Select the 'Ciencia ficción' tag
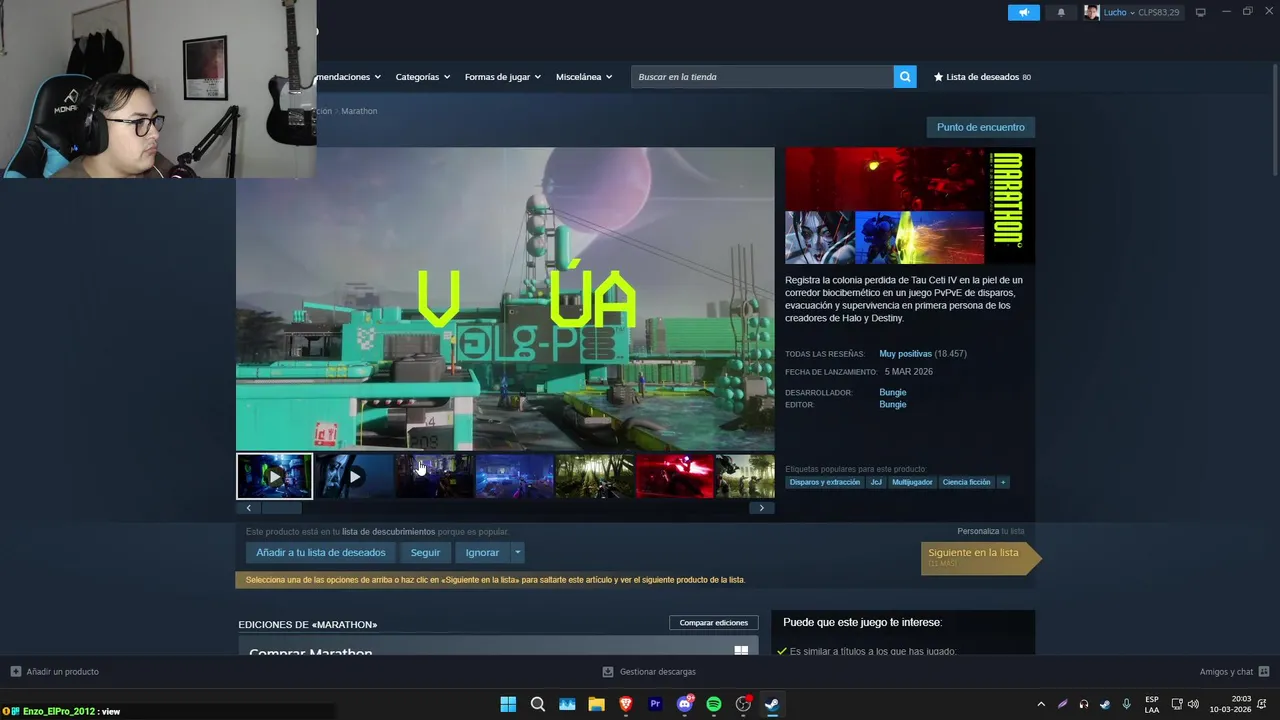The image size is (1280, 720). click(x=966, y=482)
